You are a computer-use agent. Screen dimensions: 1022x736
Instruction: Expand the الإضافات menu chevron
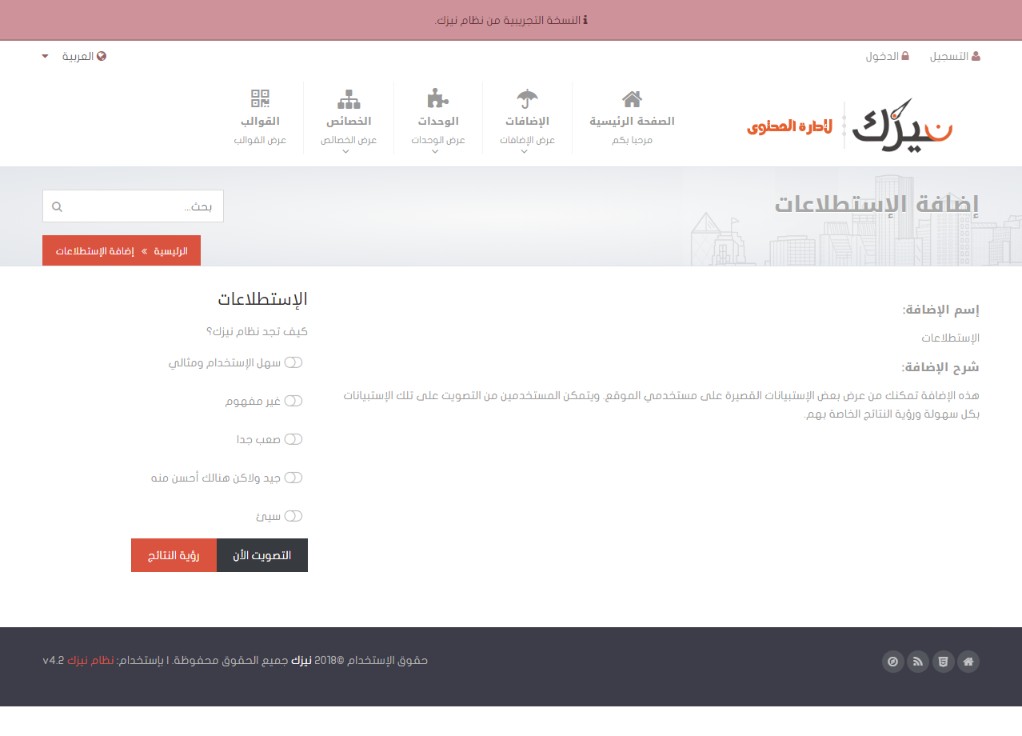[x=527, y=151]
